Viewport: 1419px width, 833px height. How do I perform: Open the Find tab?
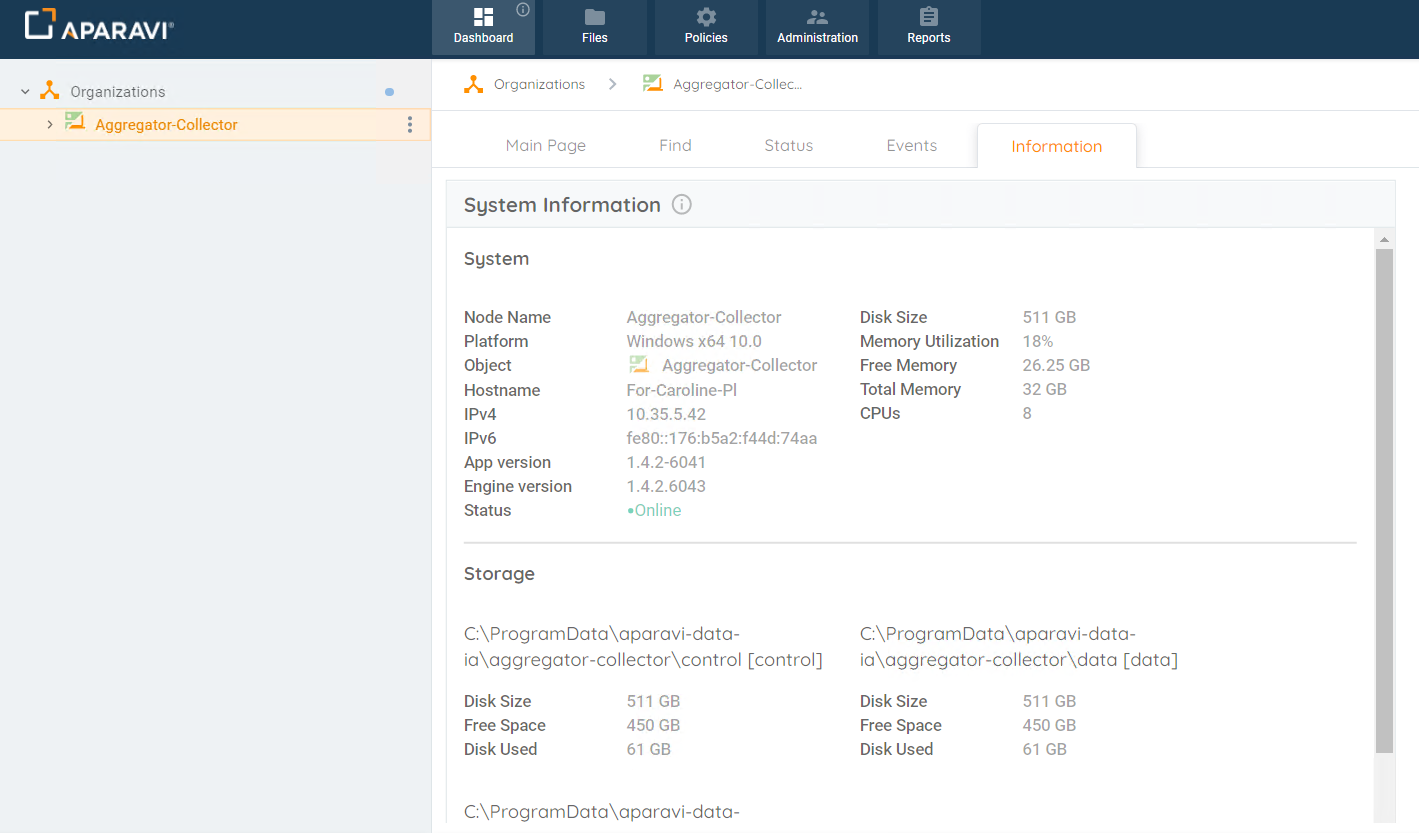(675, 145)
